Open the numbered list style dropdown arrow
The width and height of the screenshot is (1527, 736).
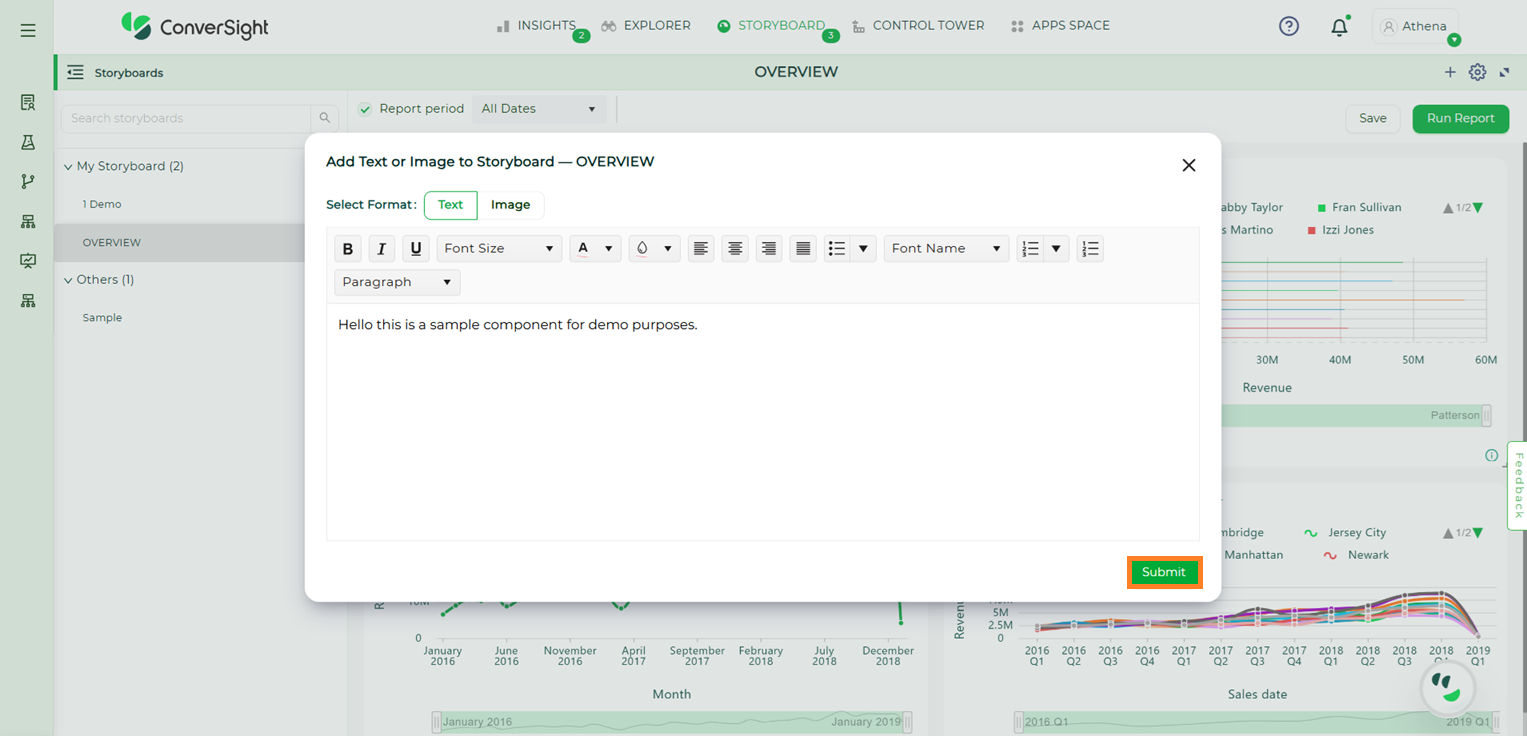tap(1056, 249)
